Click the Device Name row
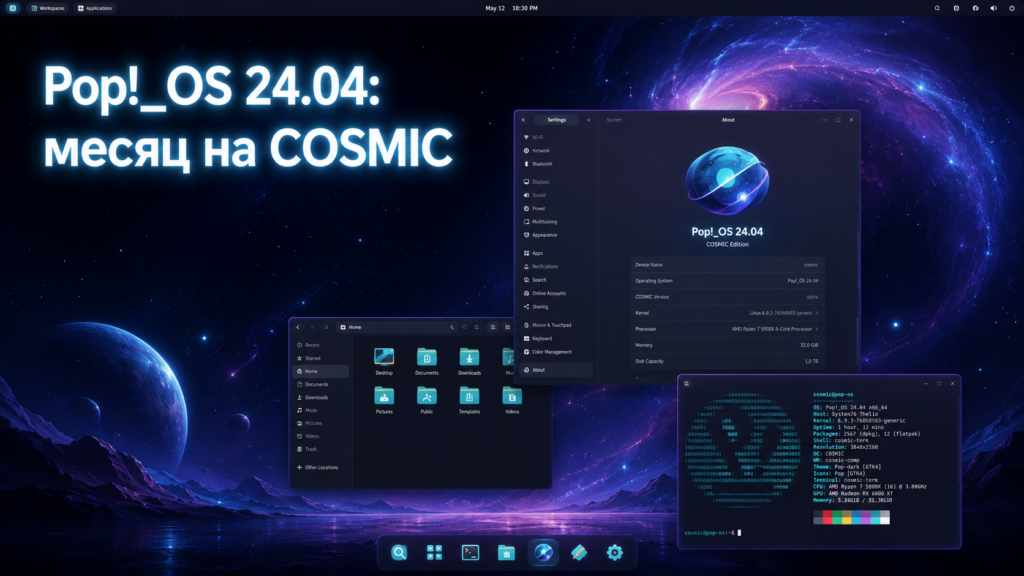 [727, 265]
